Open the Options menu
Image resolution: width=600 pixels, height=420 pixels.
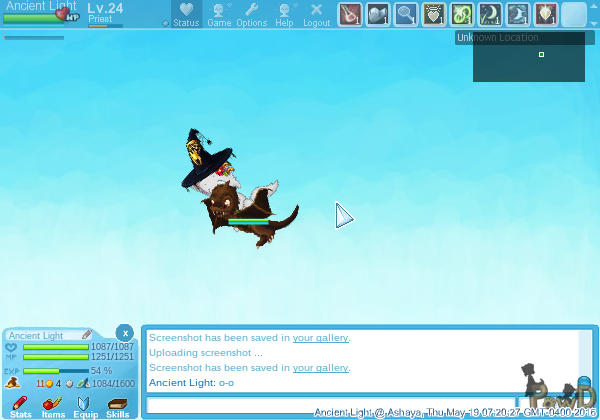pyautogui.click(x=251, y=14)
